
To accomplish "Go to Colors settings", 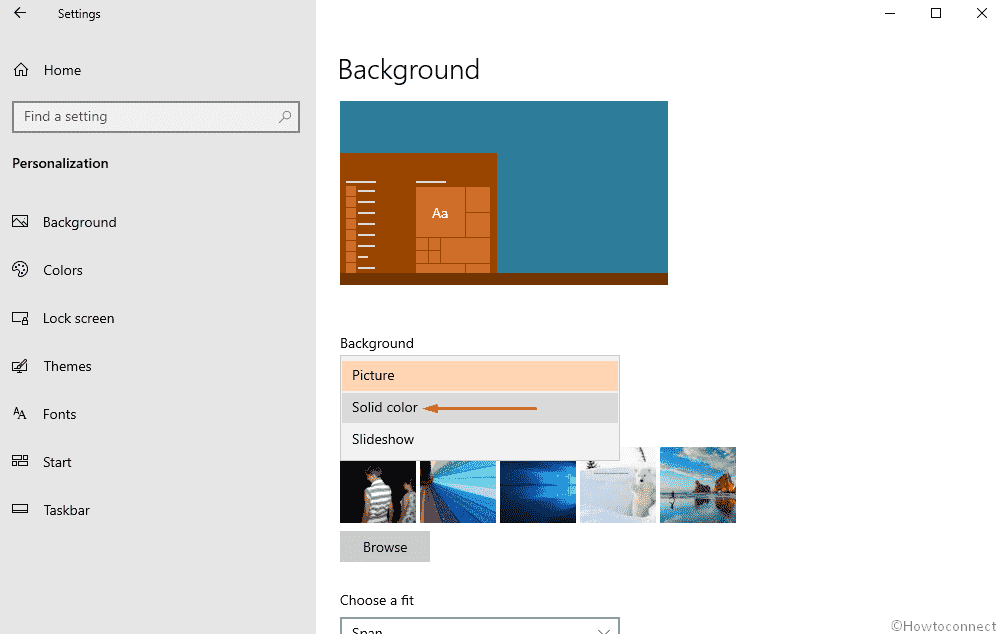I will pyautogui.click(x=62, y=270).
